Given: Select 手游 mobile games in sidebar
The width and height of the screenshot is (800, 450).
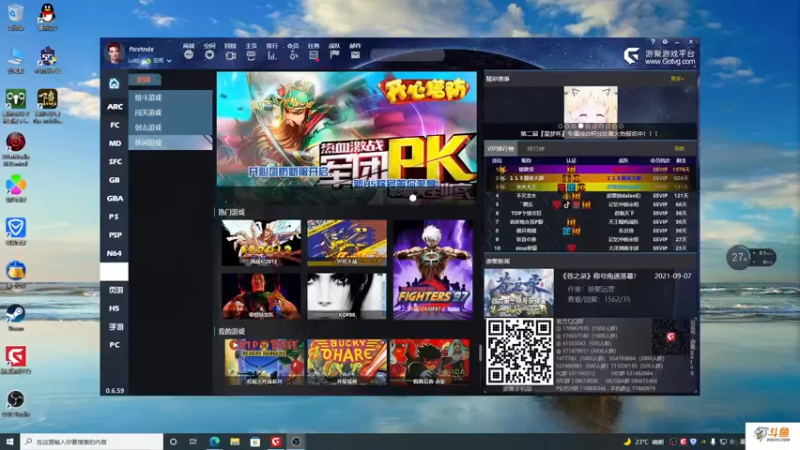Looking at the screenshot, I should pyautogui.click(x=115, y=327).
